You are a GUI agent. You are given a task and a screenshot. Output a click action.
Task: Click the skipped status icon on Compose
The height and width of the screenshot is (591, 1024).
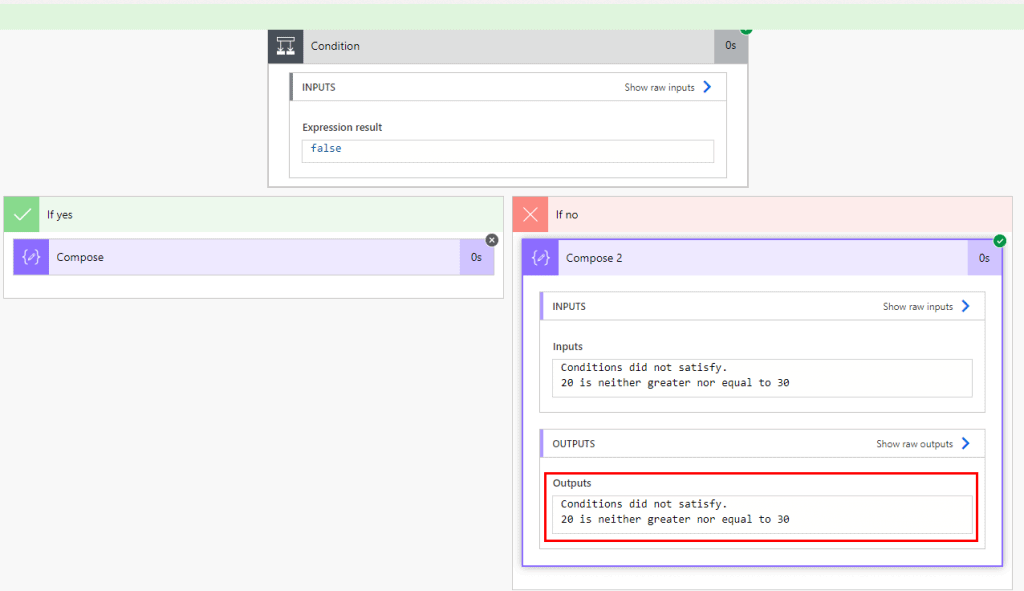[492, 240]
